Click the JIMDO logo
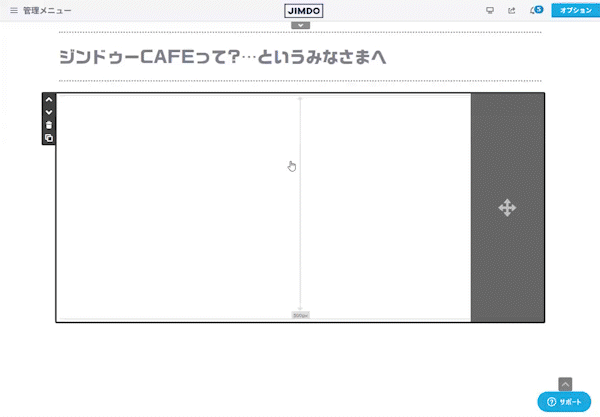This screenshot has height=417, width=600. 303,11
